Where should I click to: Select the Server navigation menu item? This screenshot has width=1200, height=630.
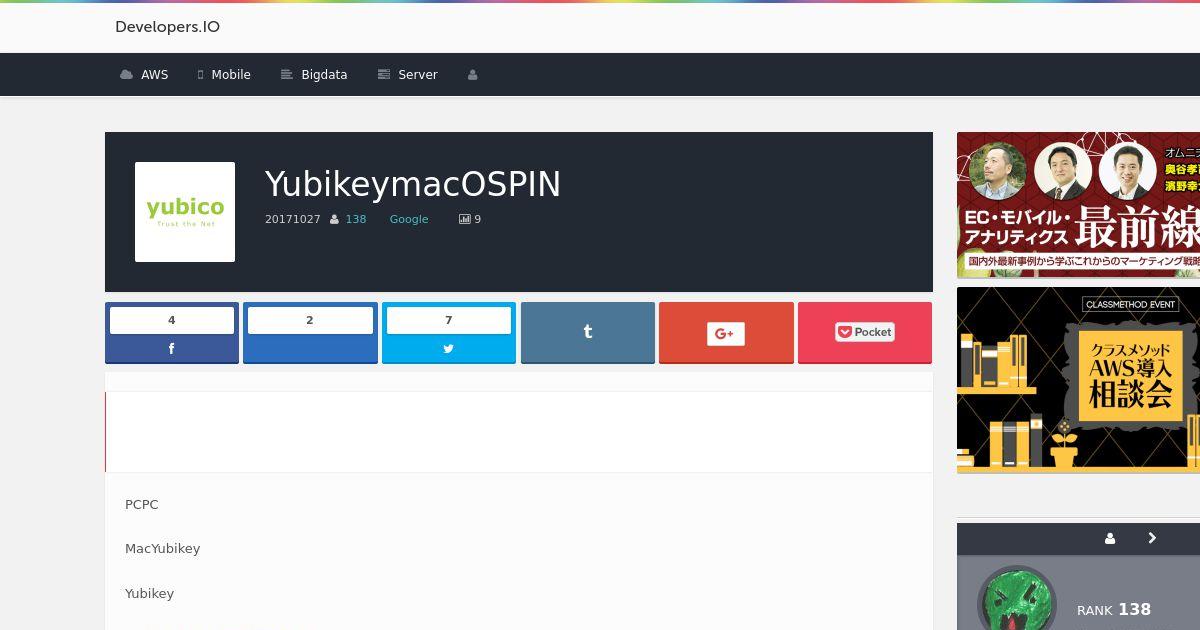(x=407, y=75)
